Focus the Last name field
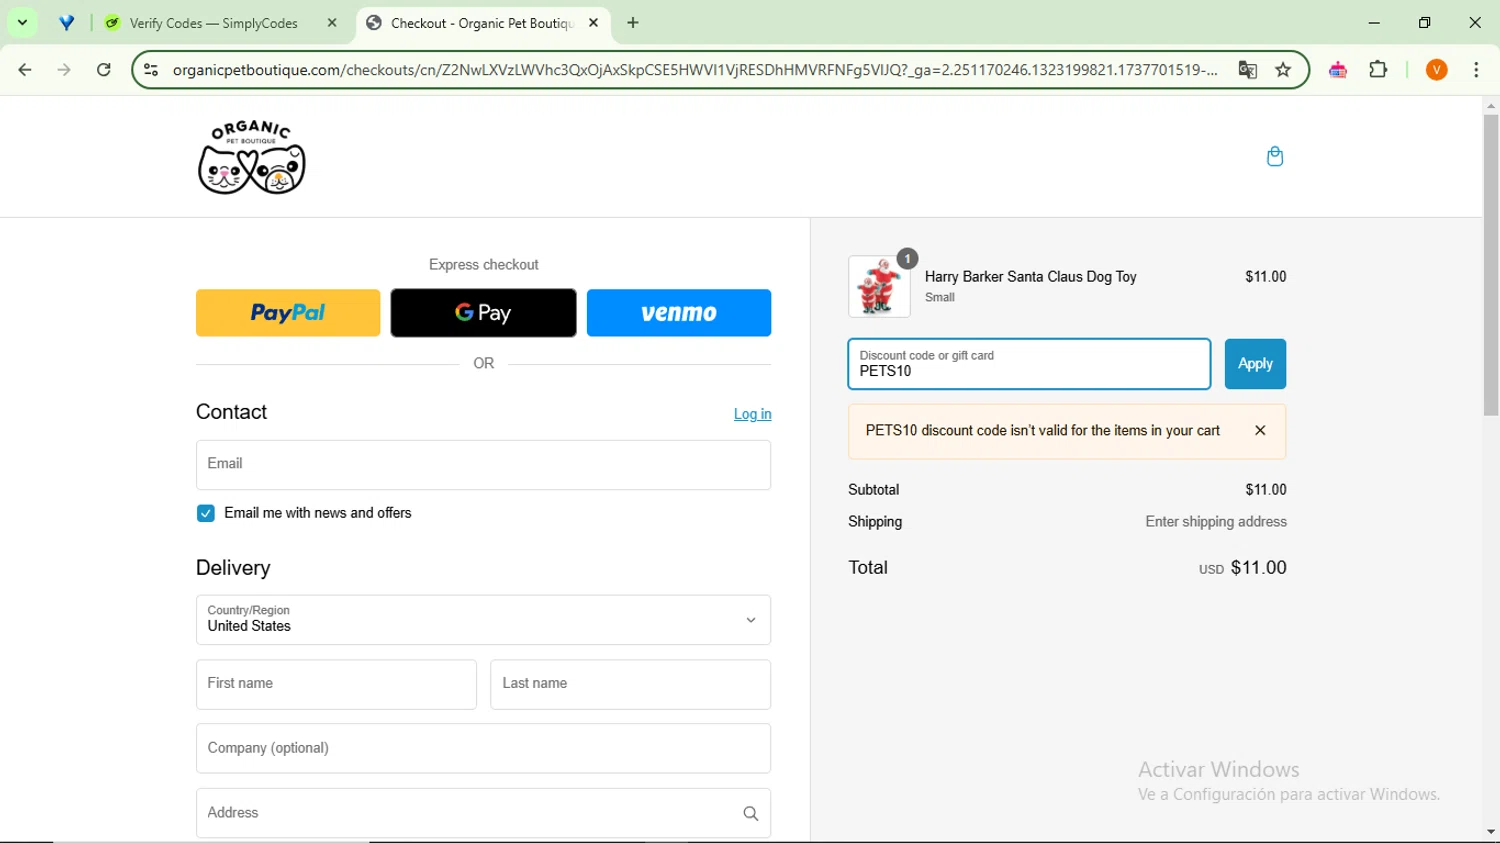The width and height of the screenshot is (1500, 843). [x=630, y=685]
